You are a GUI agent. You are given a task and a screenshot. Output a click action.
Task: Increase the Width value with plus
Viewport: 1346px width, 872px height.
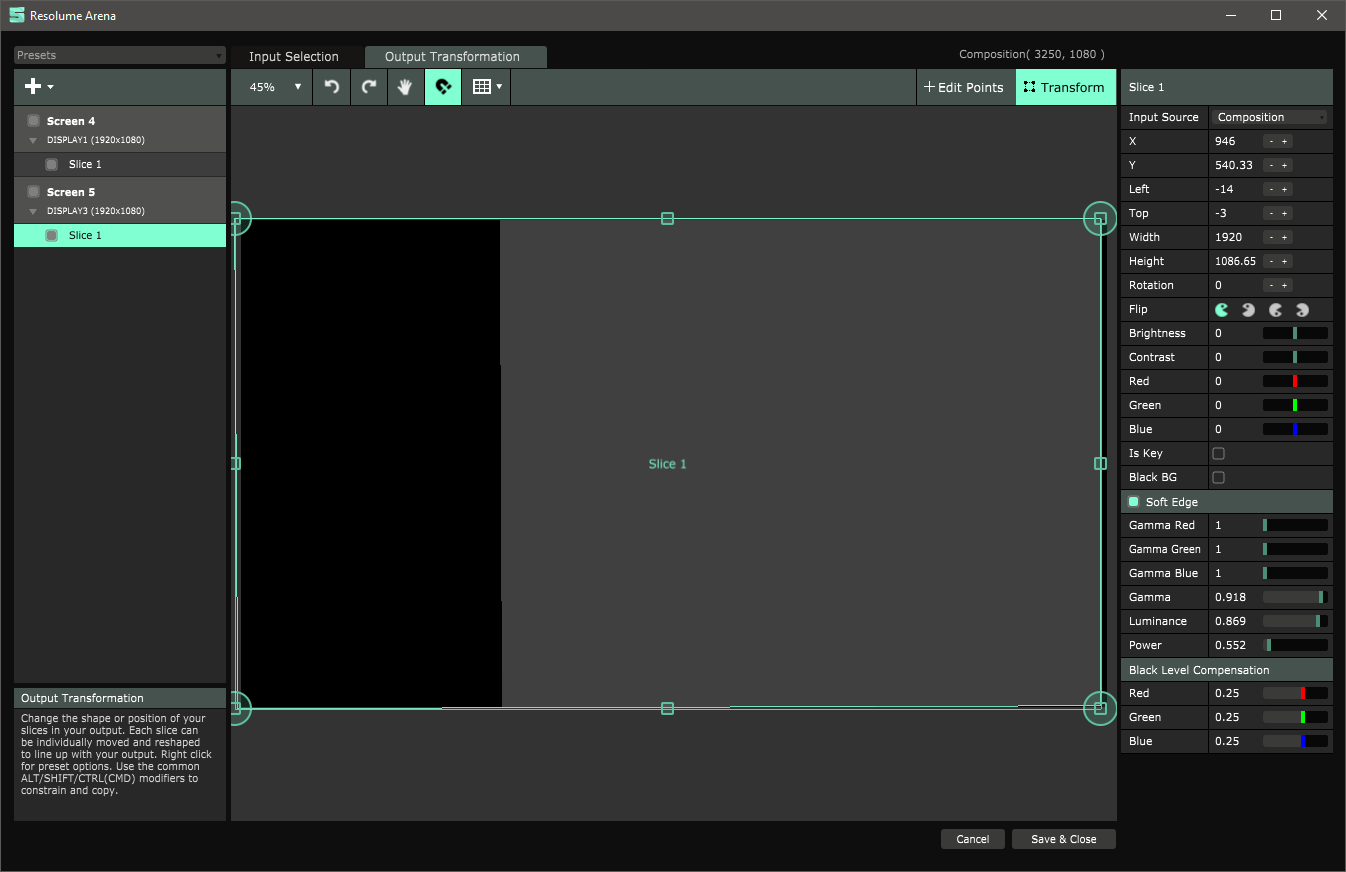point(1285,238)
